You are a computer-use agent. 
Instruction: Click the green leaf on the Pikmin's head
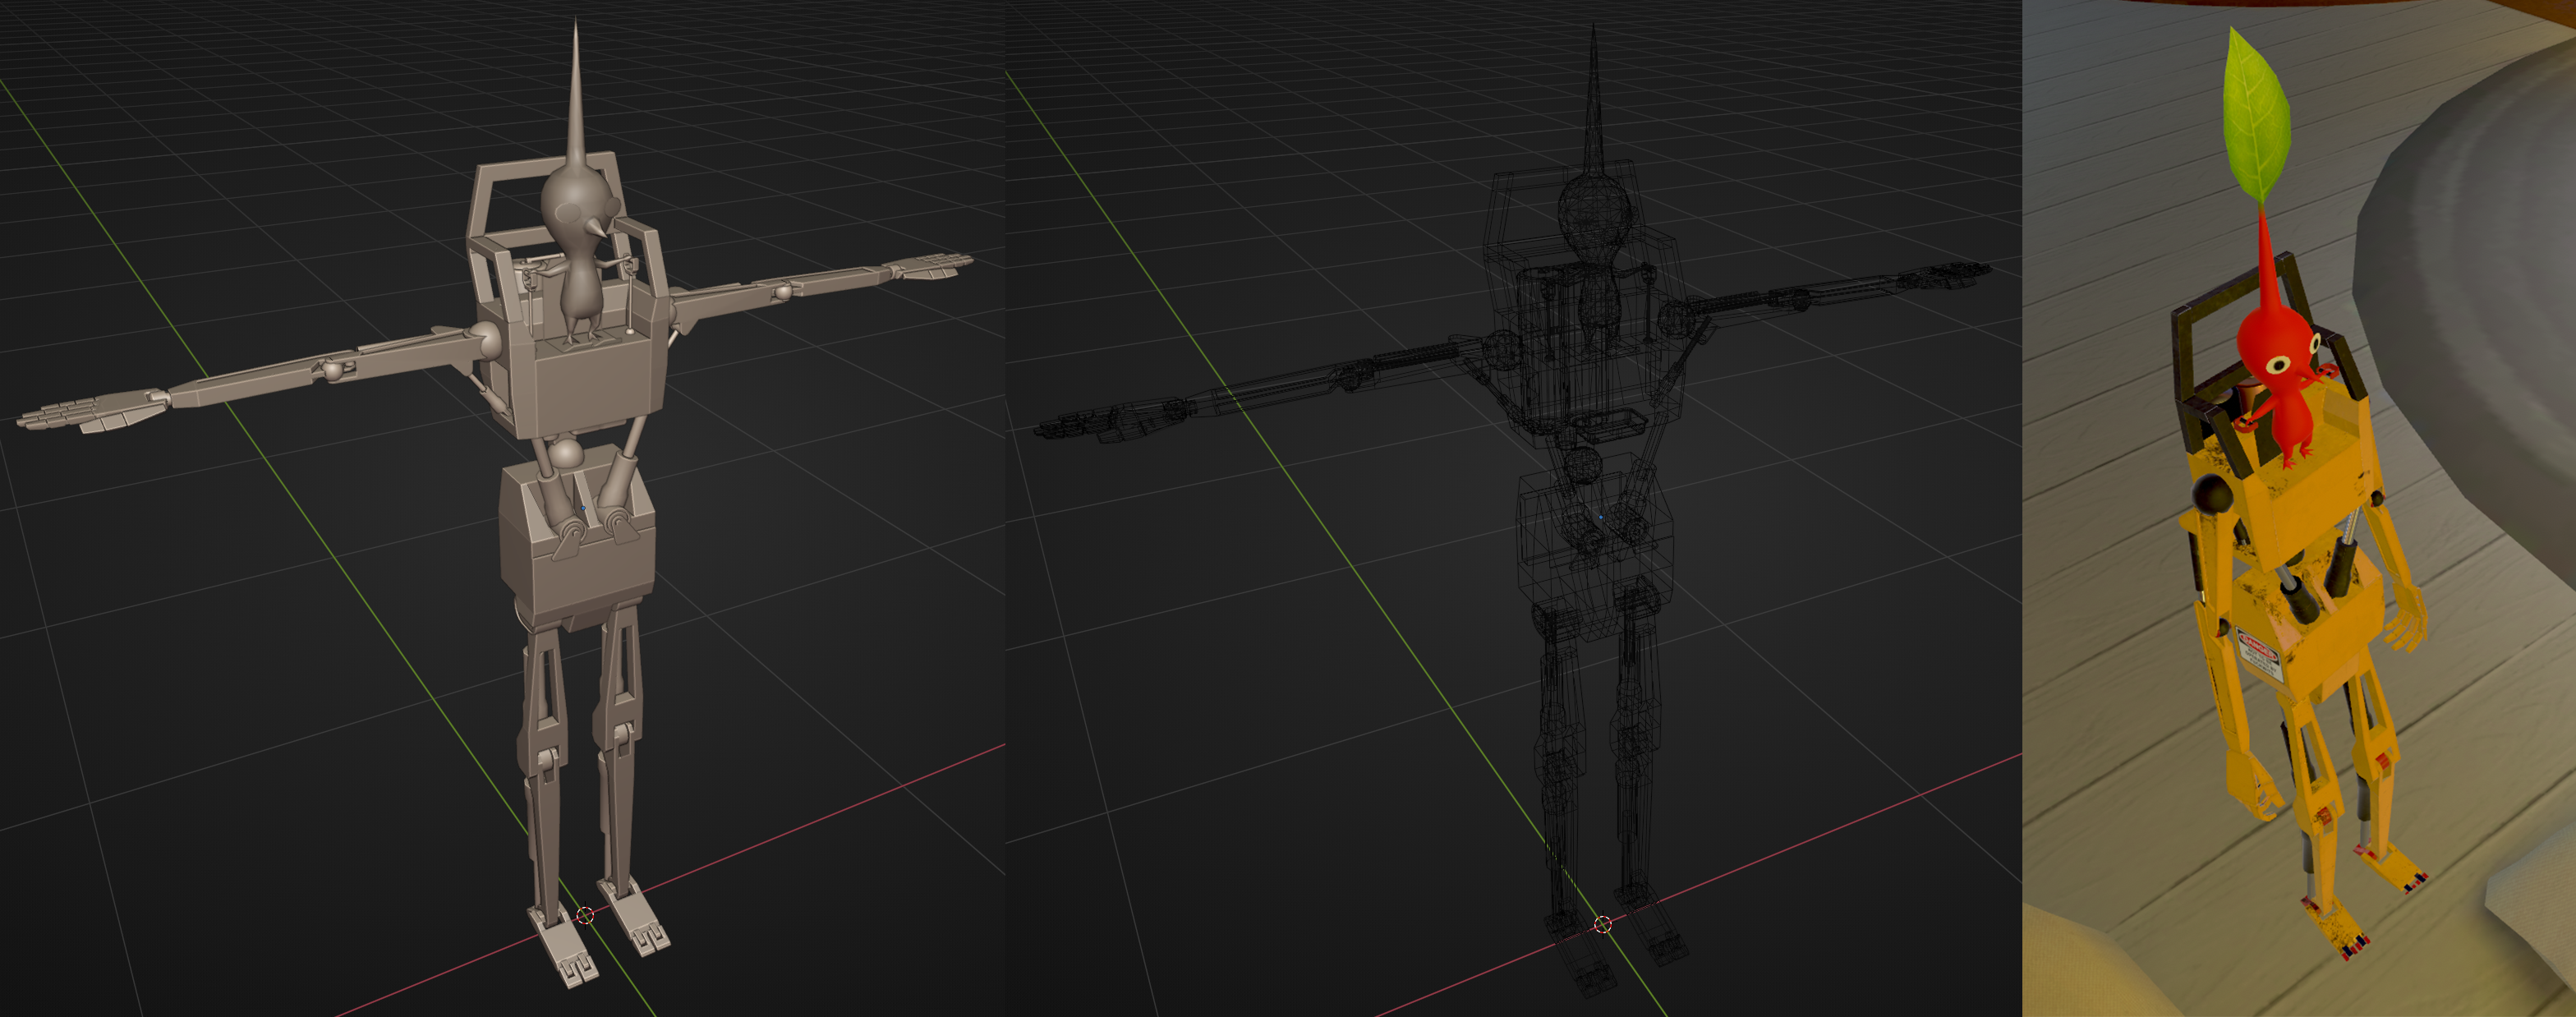(x=2257, y=116)
